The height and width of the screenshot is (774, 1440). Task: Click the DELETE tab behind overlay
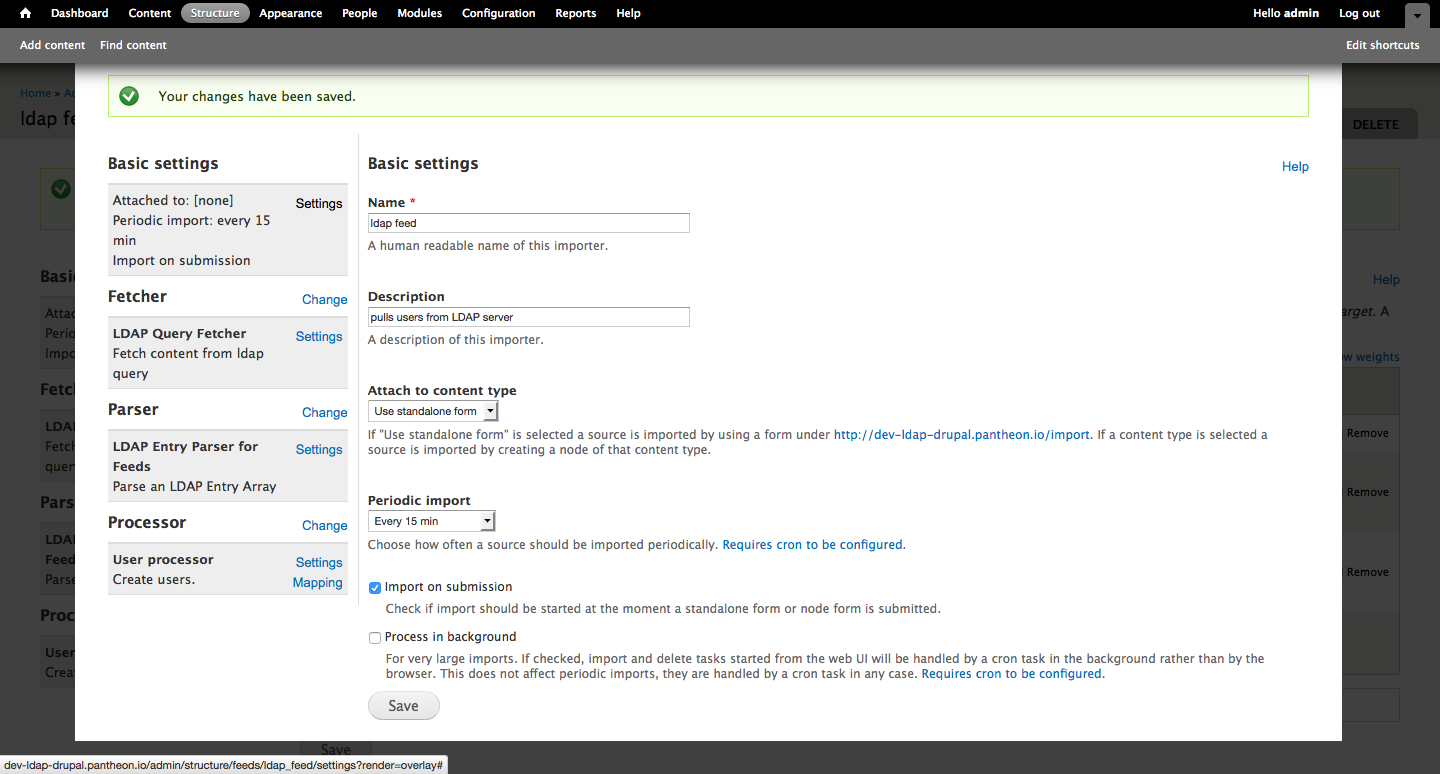pos(1376,125)
